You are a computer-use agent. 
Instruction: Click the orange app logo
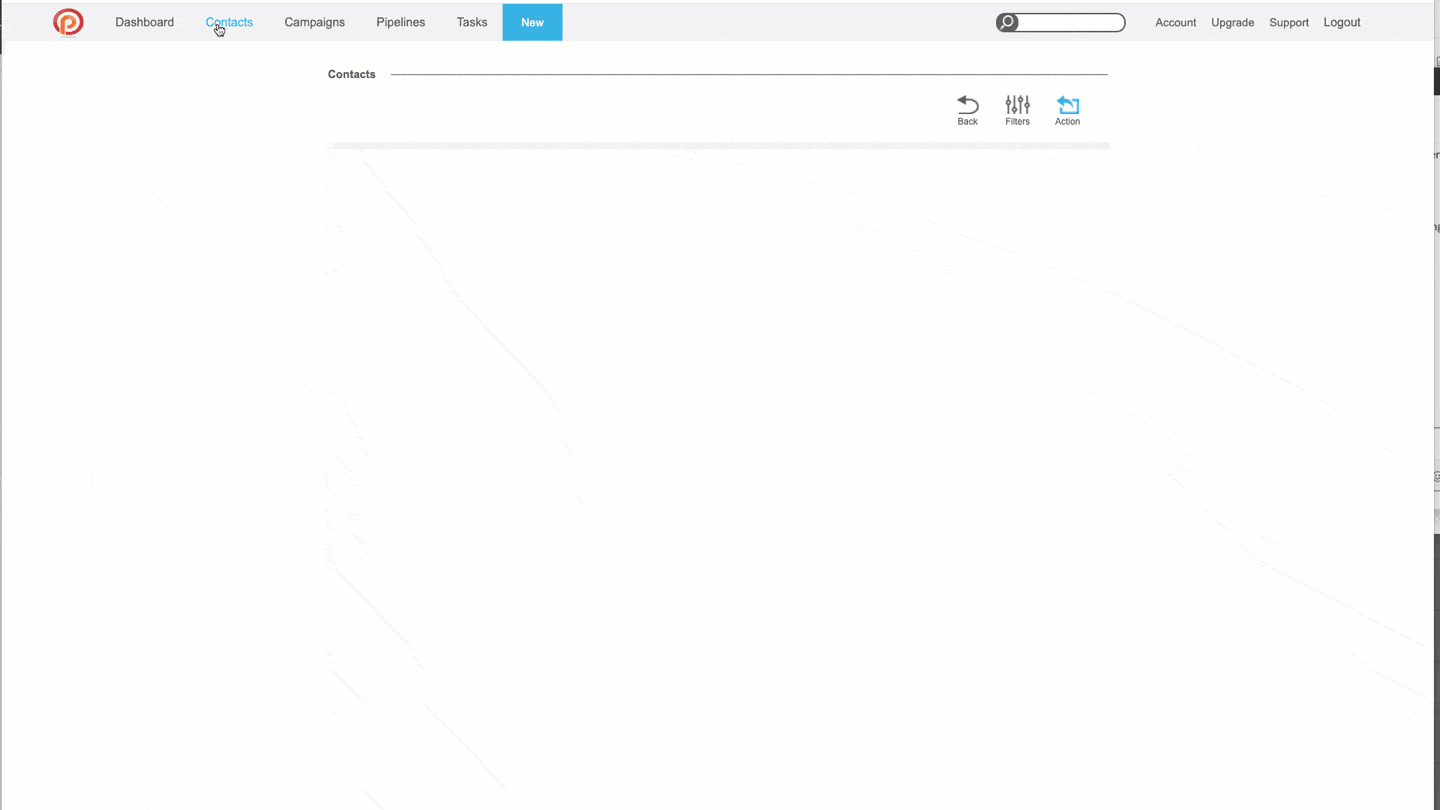tap(68, 22)
